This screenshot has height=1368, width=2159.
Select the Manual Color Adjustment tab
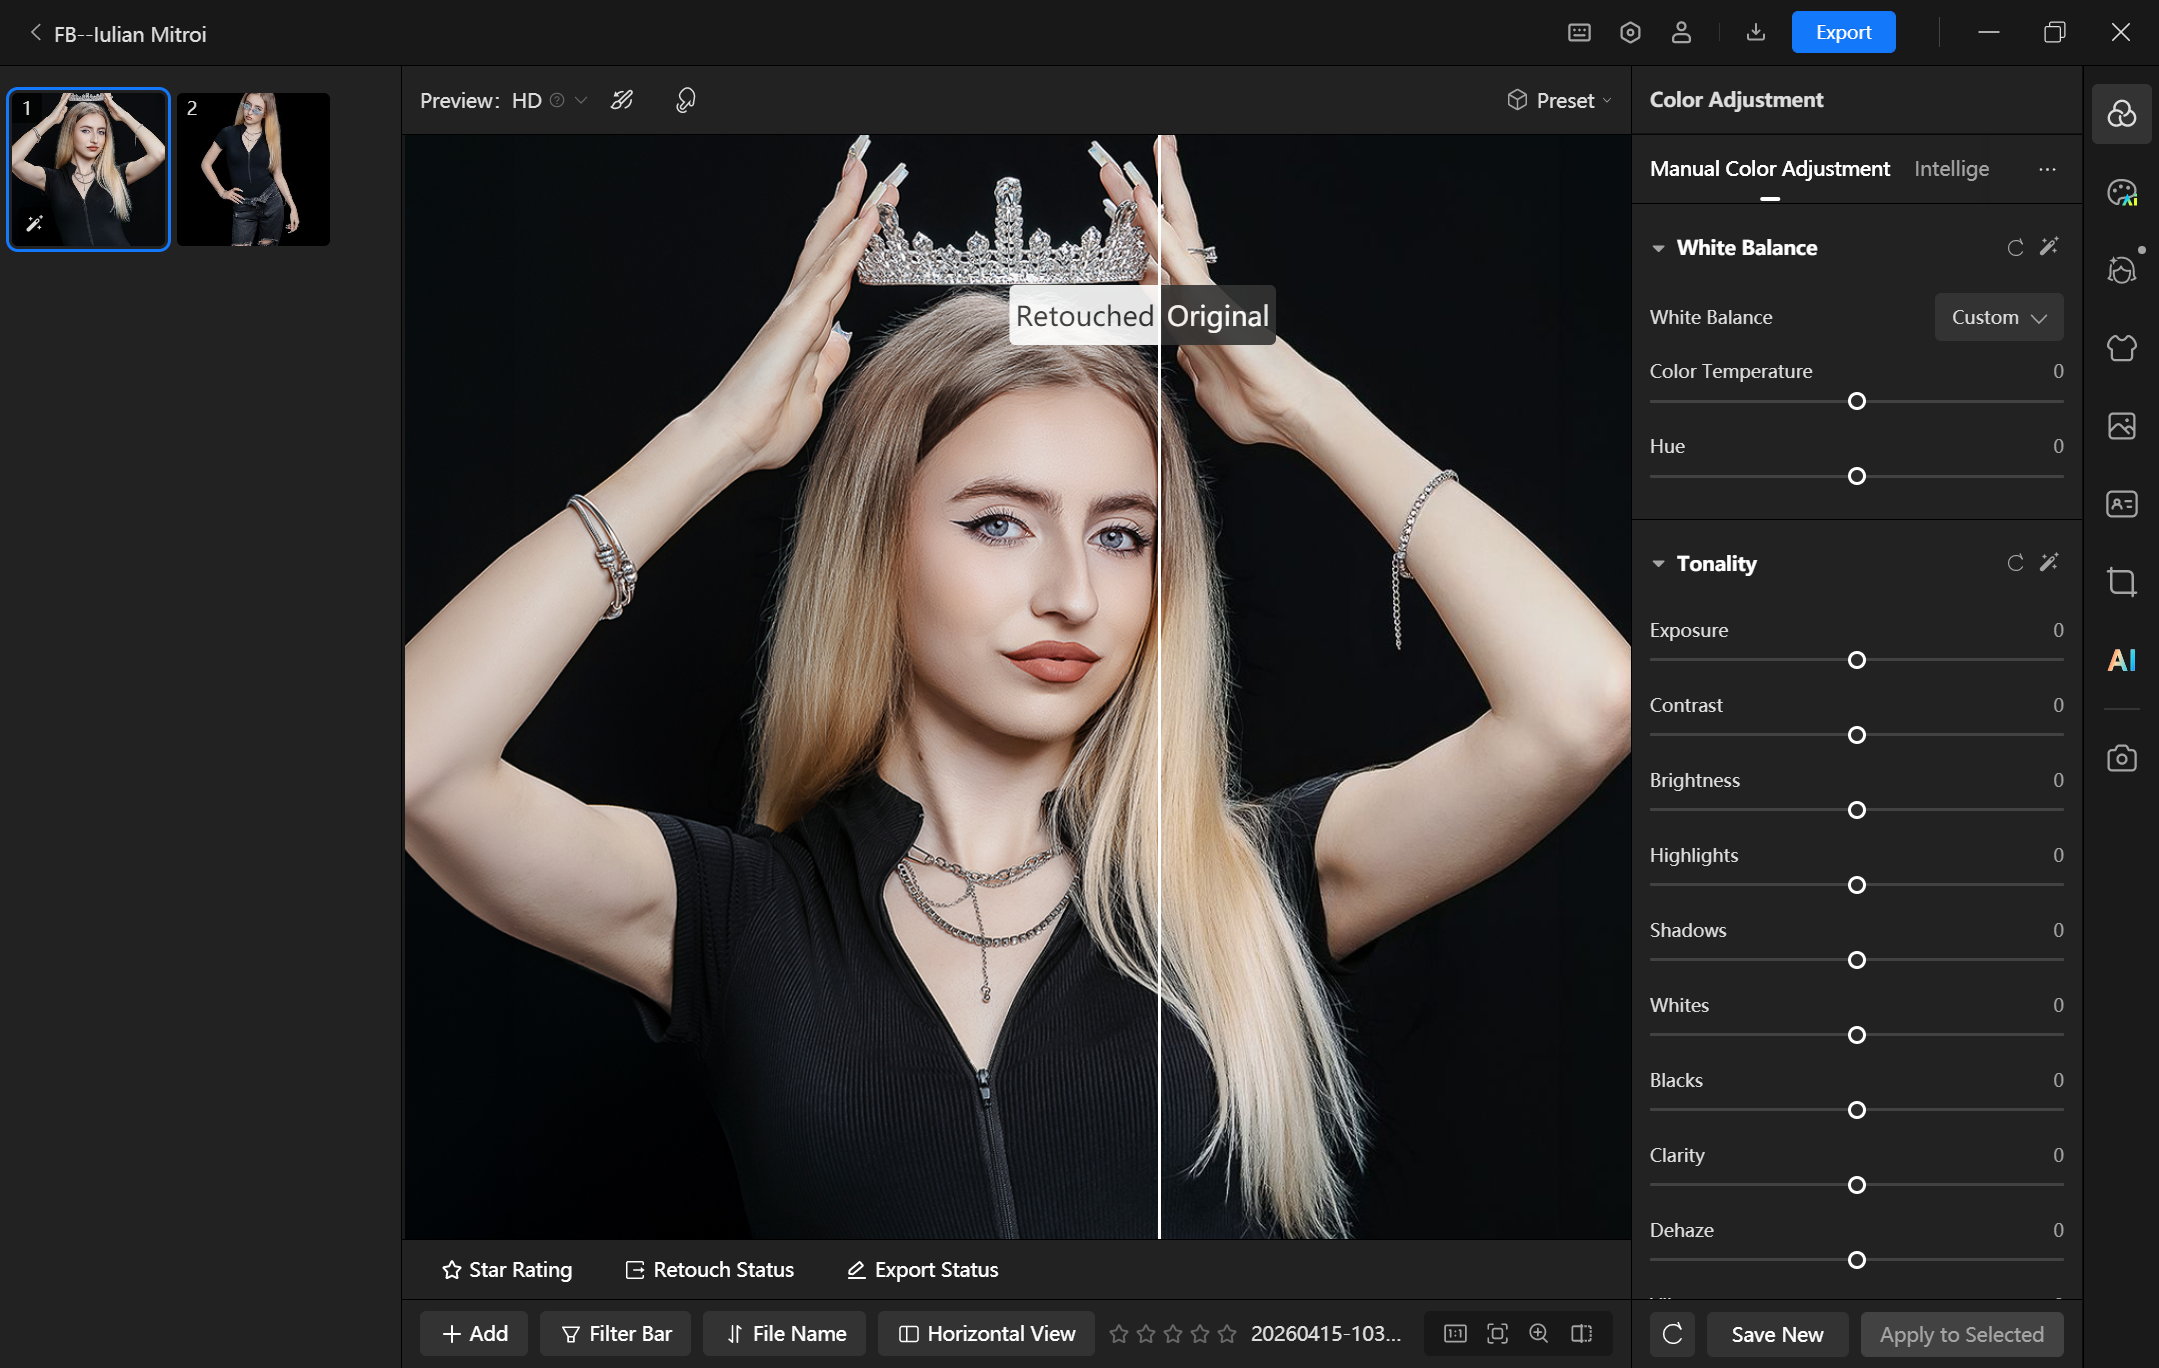point(1769,169)
